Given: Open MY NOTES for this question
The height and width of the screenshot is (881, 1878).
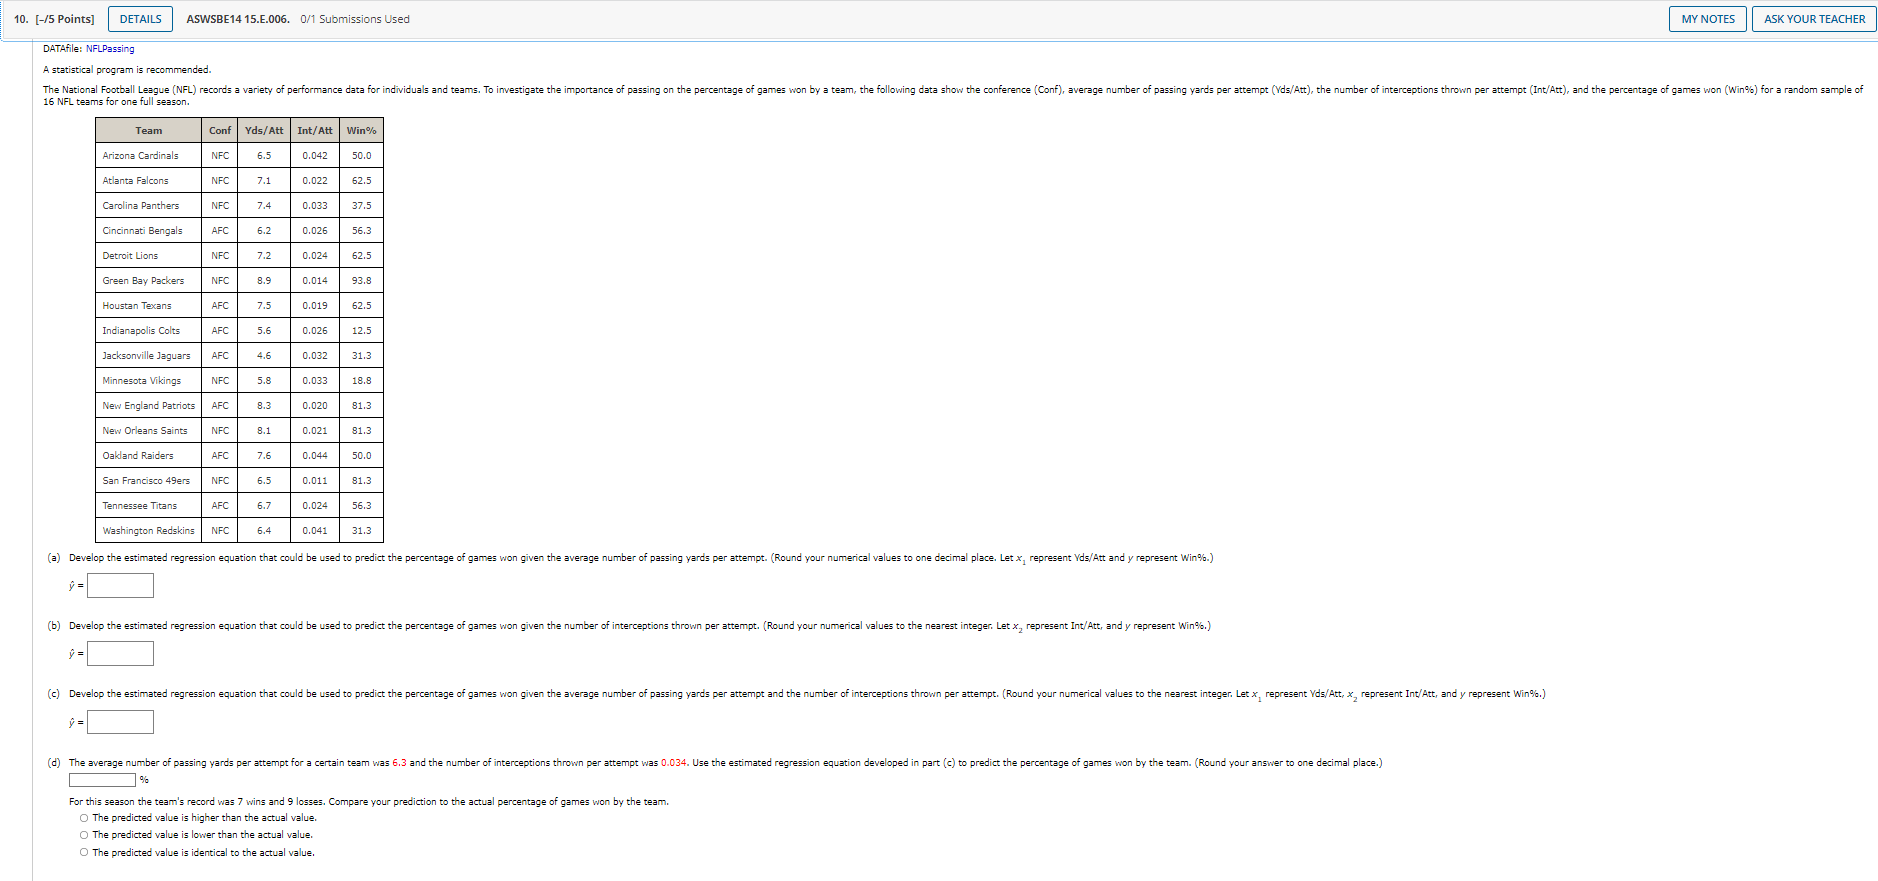Looking at the screenshot, I should click(1708, 19).
